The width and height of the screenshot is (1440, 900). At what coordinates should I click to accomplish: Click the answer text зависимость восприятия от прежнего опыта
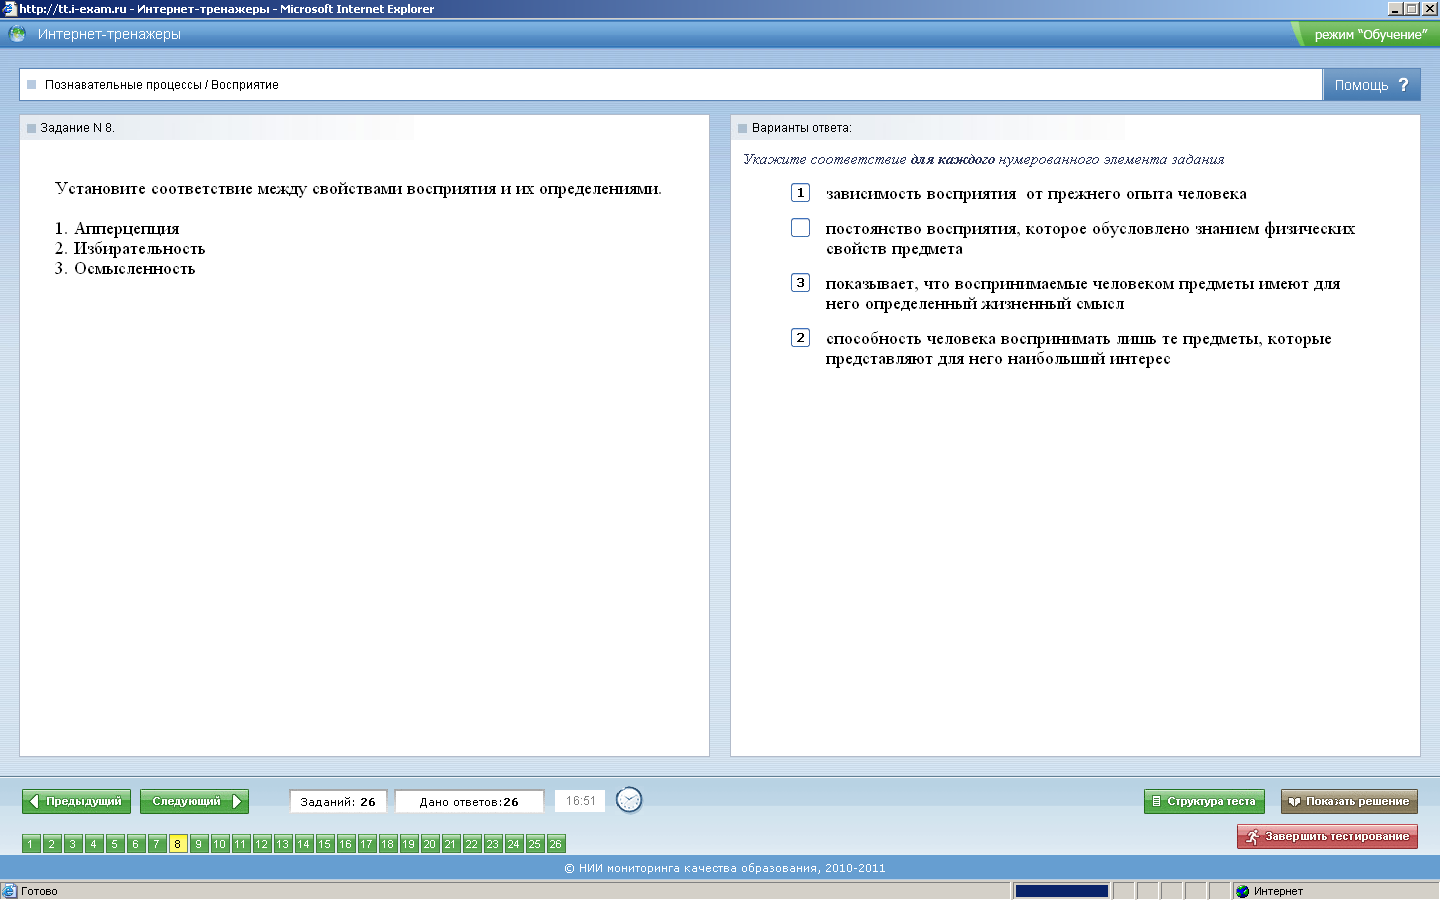(x=1036, y=194)
